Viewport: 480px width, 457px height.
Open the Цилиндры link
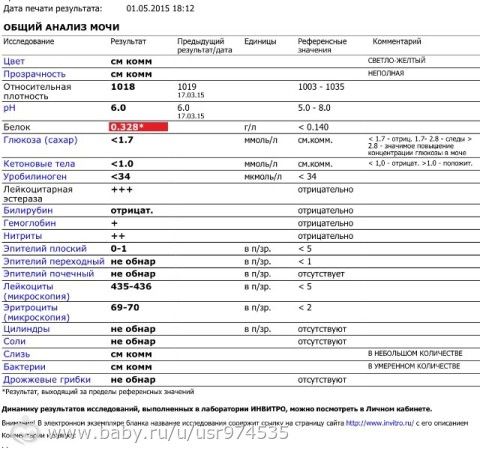[x=26, y=329]
